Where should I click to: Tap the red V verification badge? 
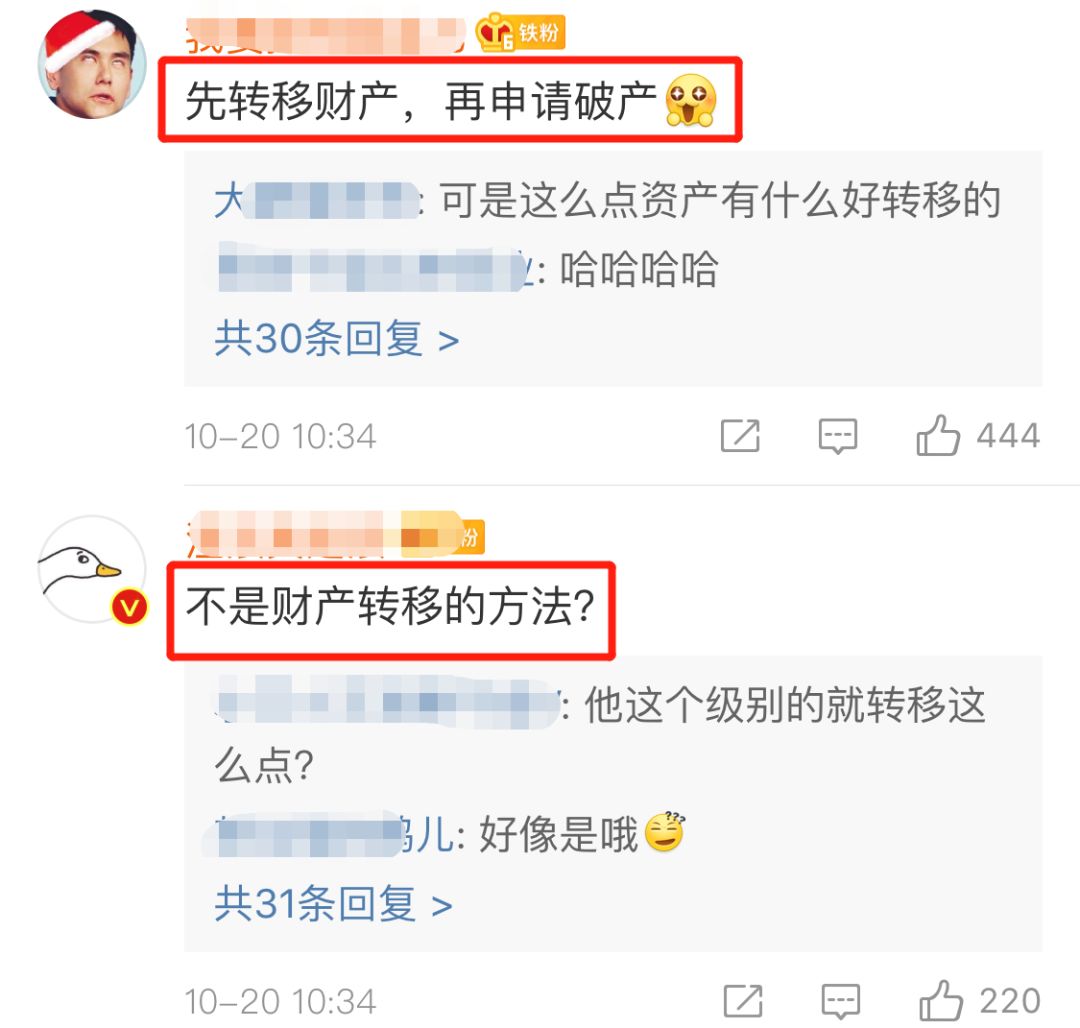point(129,607)
